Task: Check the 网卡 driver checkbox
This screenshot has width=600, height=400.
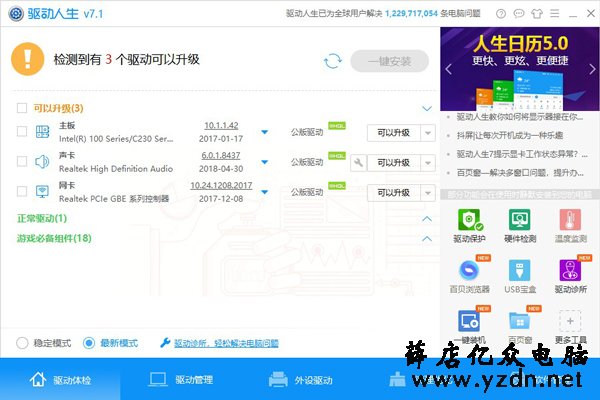Action: point(22,191)
